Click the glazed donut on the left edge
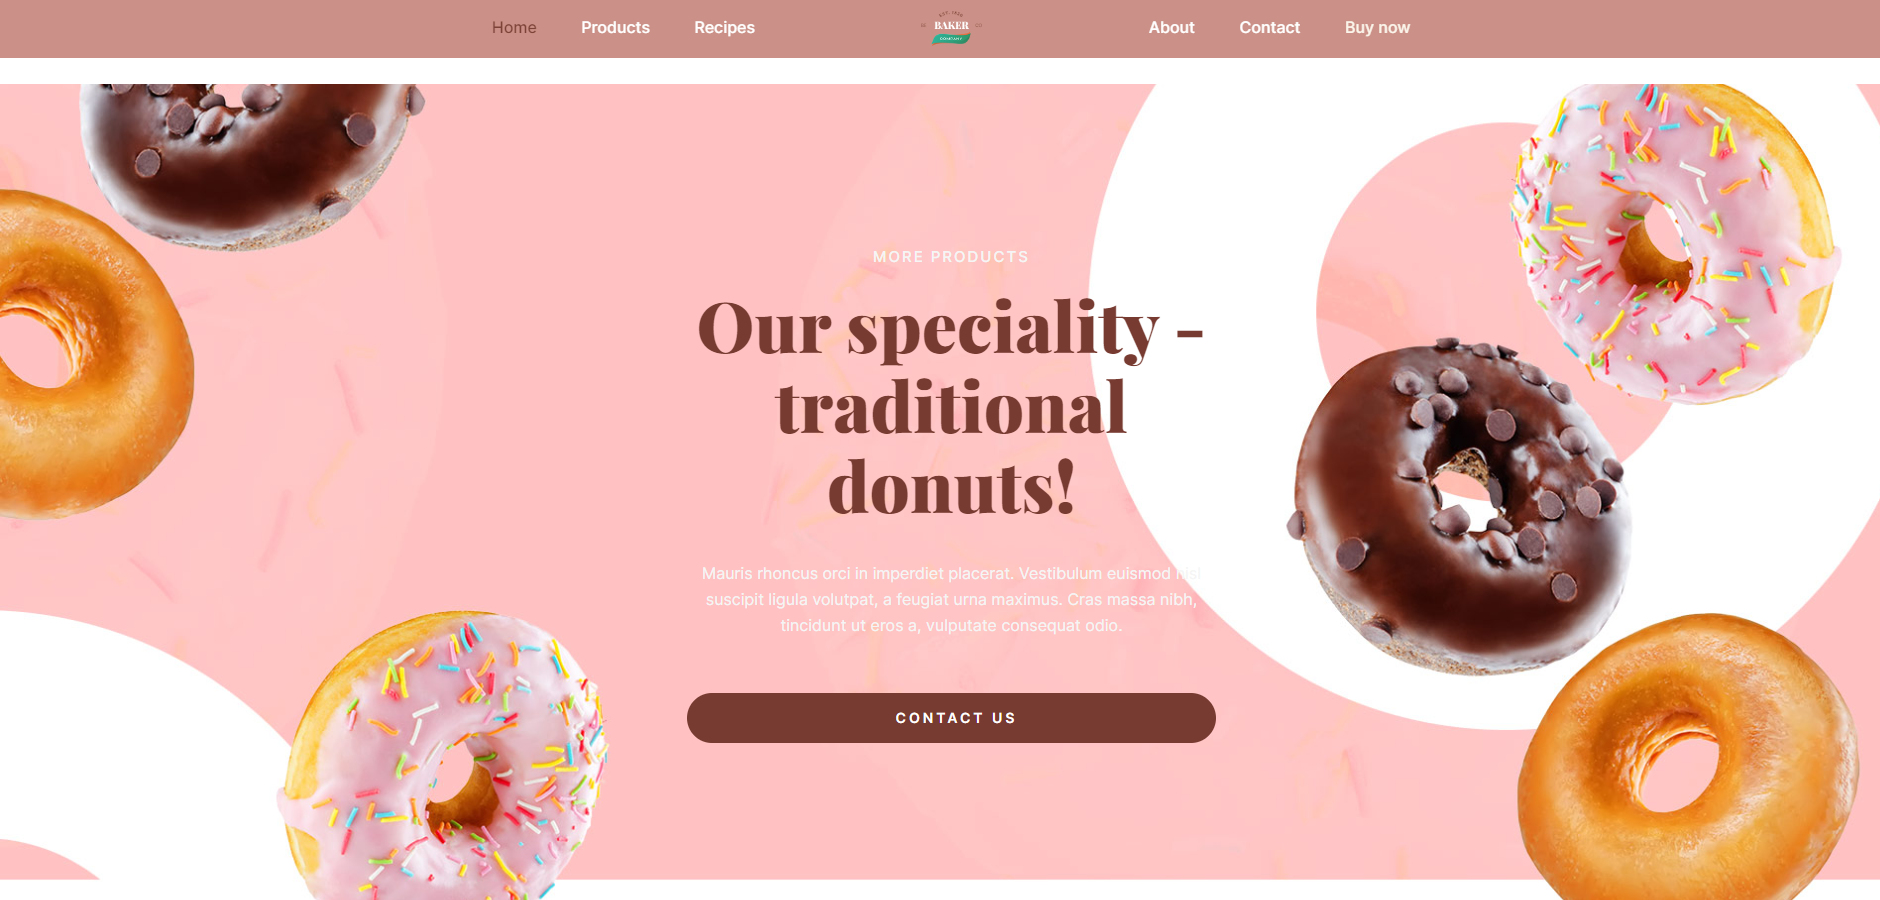Image resolution: width=1880 pixels, height=900 pixels. point(90,355)
